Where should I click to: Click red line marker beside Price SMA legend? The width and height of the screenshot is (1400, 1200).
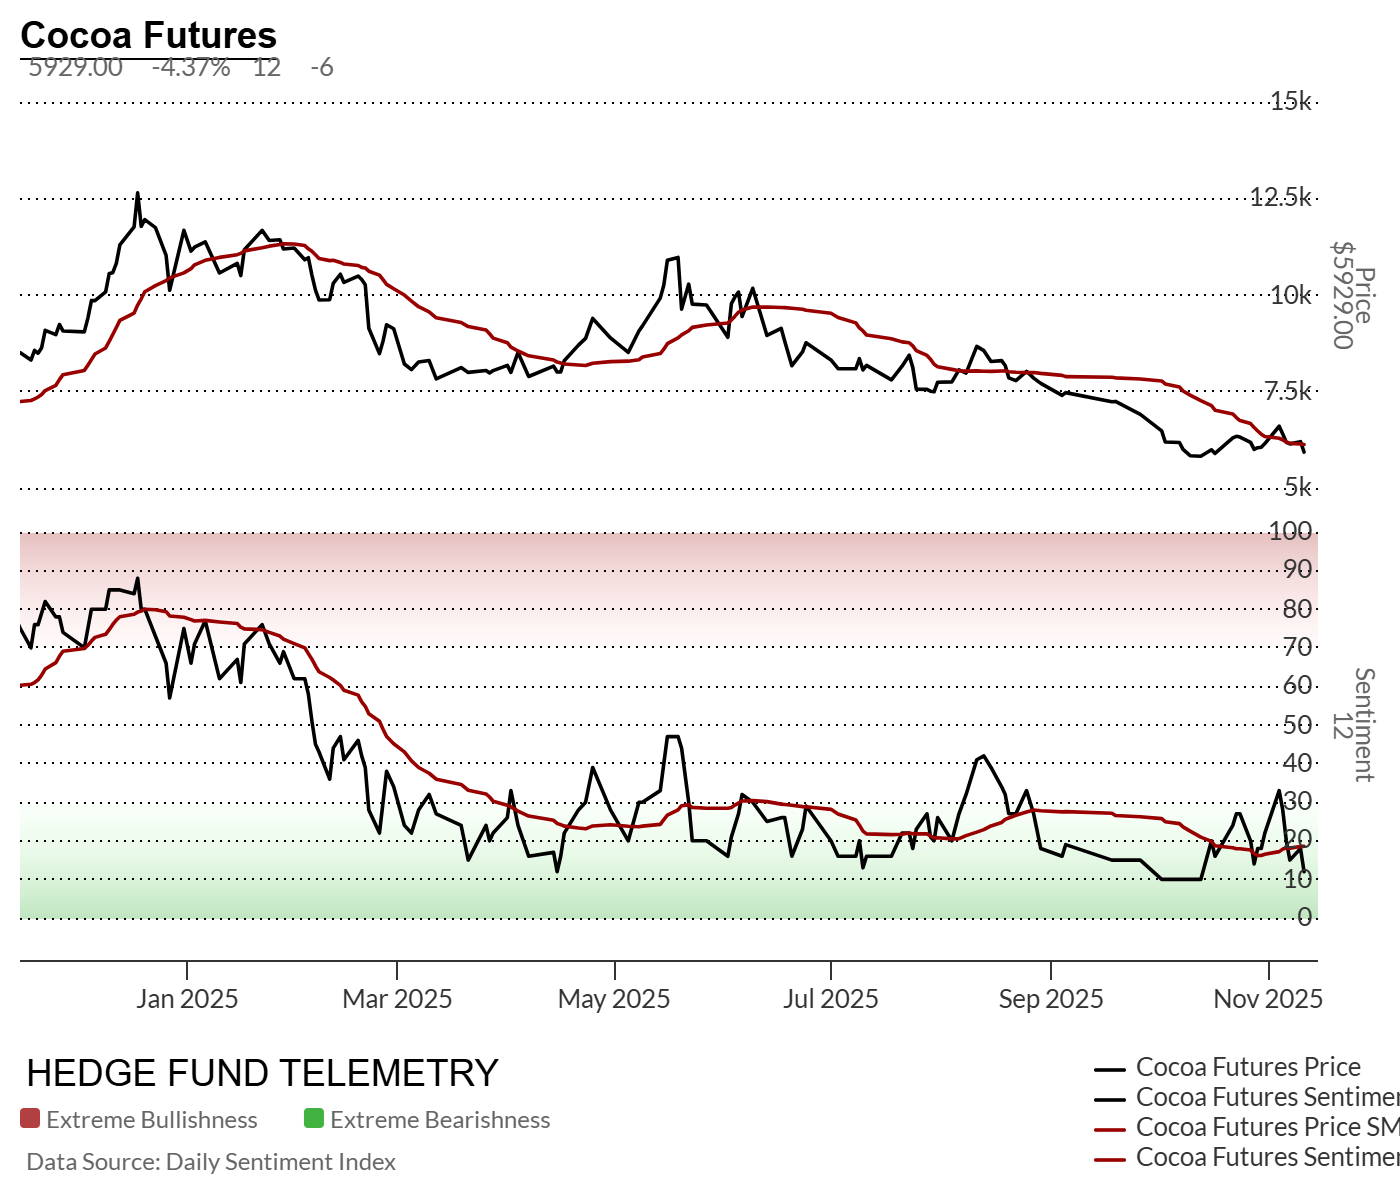point(1111,1129)
